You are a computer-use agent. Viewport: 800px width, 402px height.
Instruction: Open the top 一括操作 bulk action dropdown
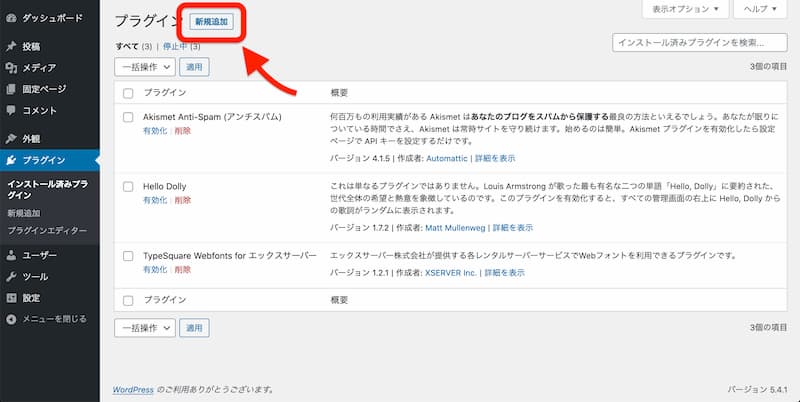pos(145,67)
